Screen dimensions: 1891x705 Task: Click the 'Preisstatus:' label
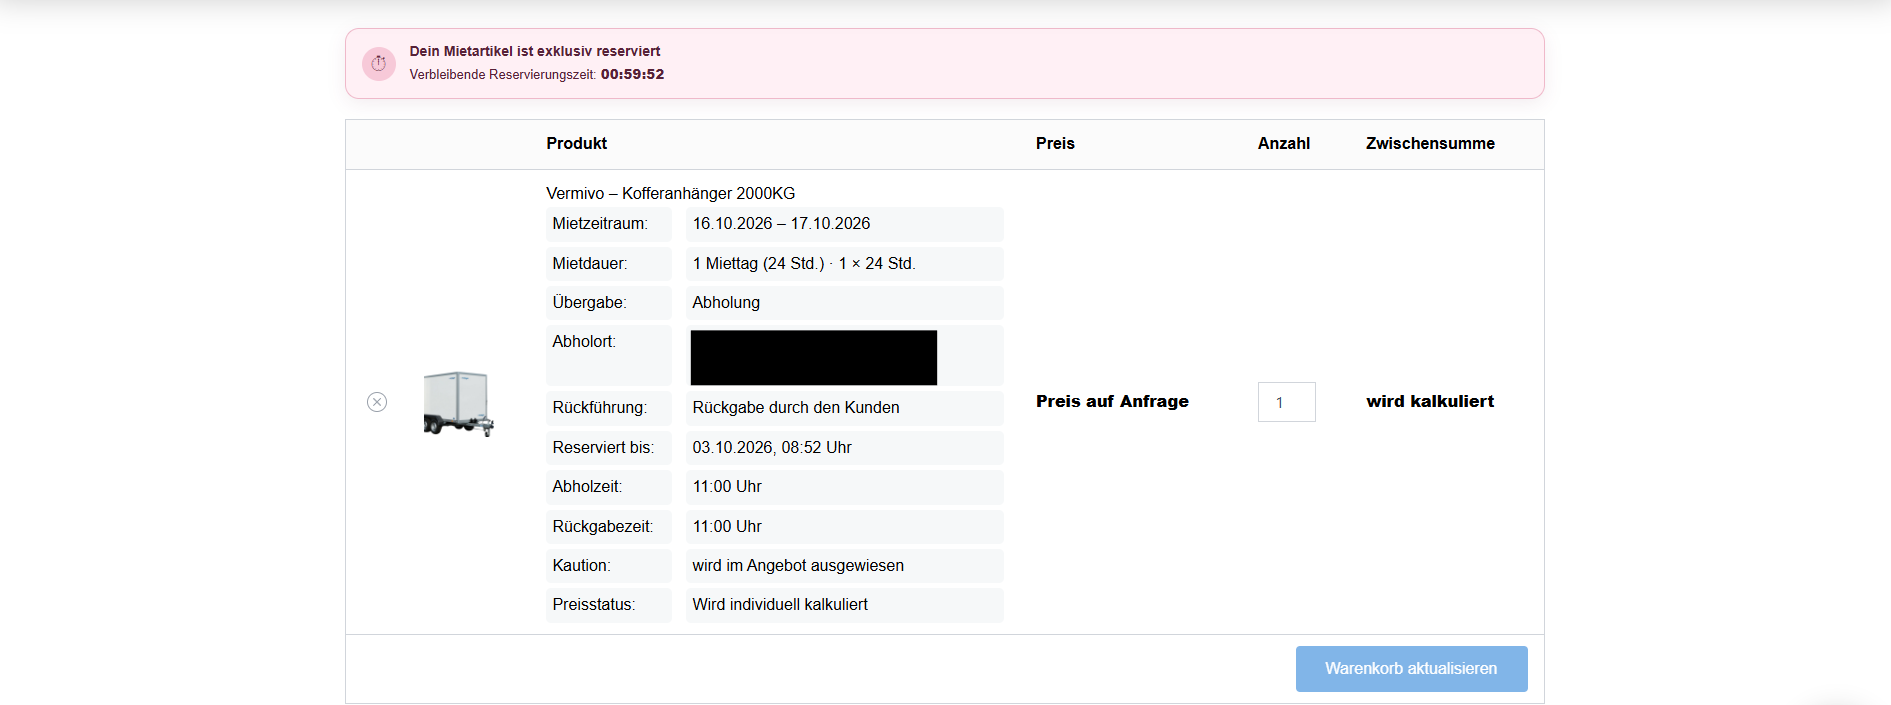click(594, 605)
